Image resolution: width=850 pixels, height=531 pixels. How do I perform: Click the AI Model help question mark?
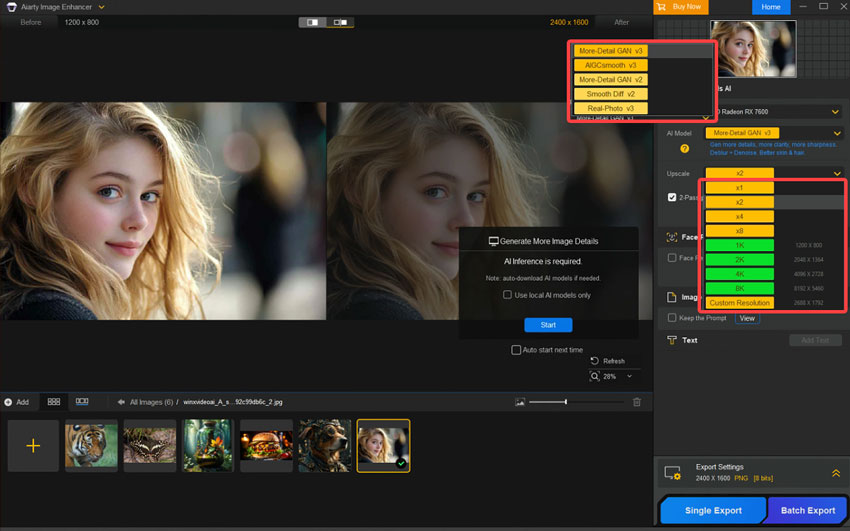click(685, 149)
